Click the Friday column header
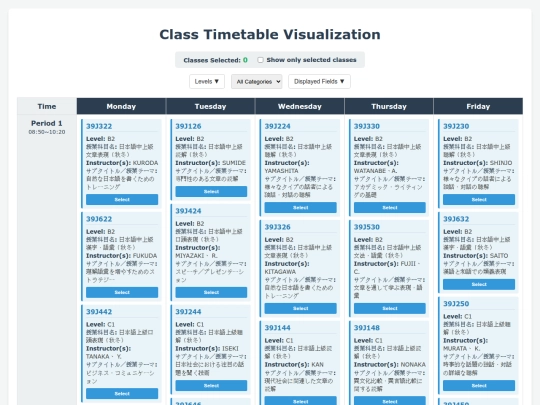The height and width of the screenshot is (405, 540). tap(478, 106)
